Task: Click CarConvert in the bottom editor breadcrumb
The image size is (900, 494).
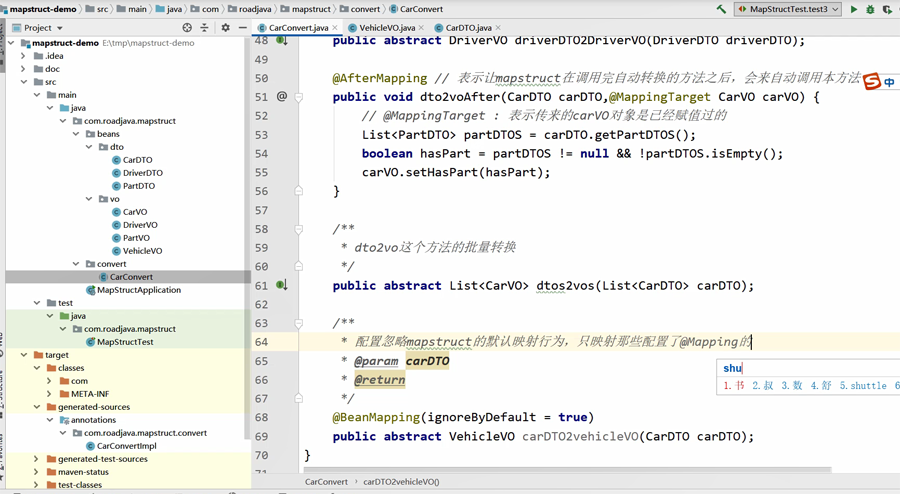Action: point(326,482)
